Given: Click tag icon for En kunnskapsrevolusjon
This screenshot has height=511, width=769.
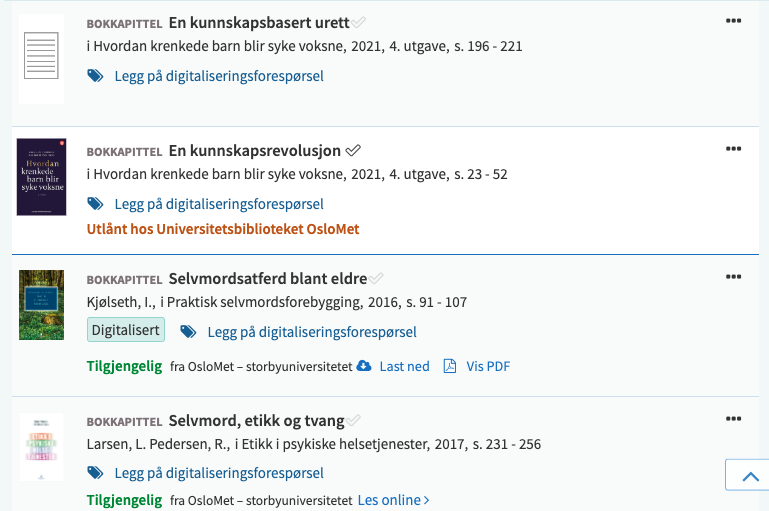Looking at the screenshot, I should click(95, 203).
